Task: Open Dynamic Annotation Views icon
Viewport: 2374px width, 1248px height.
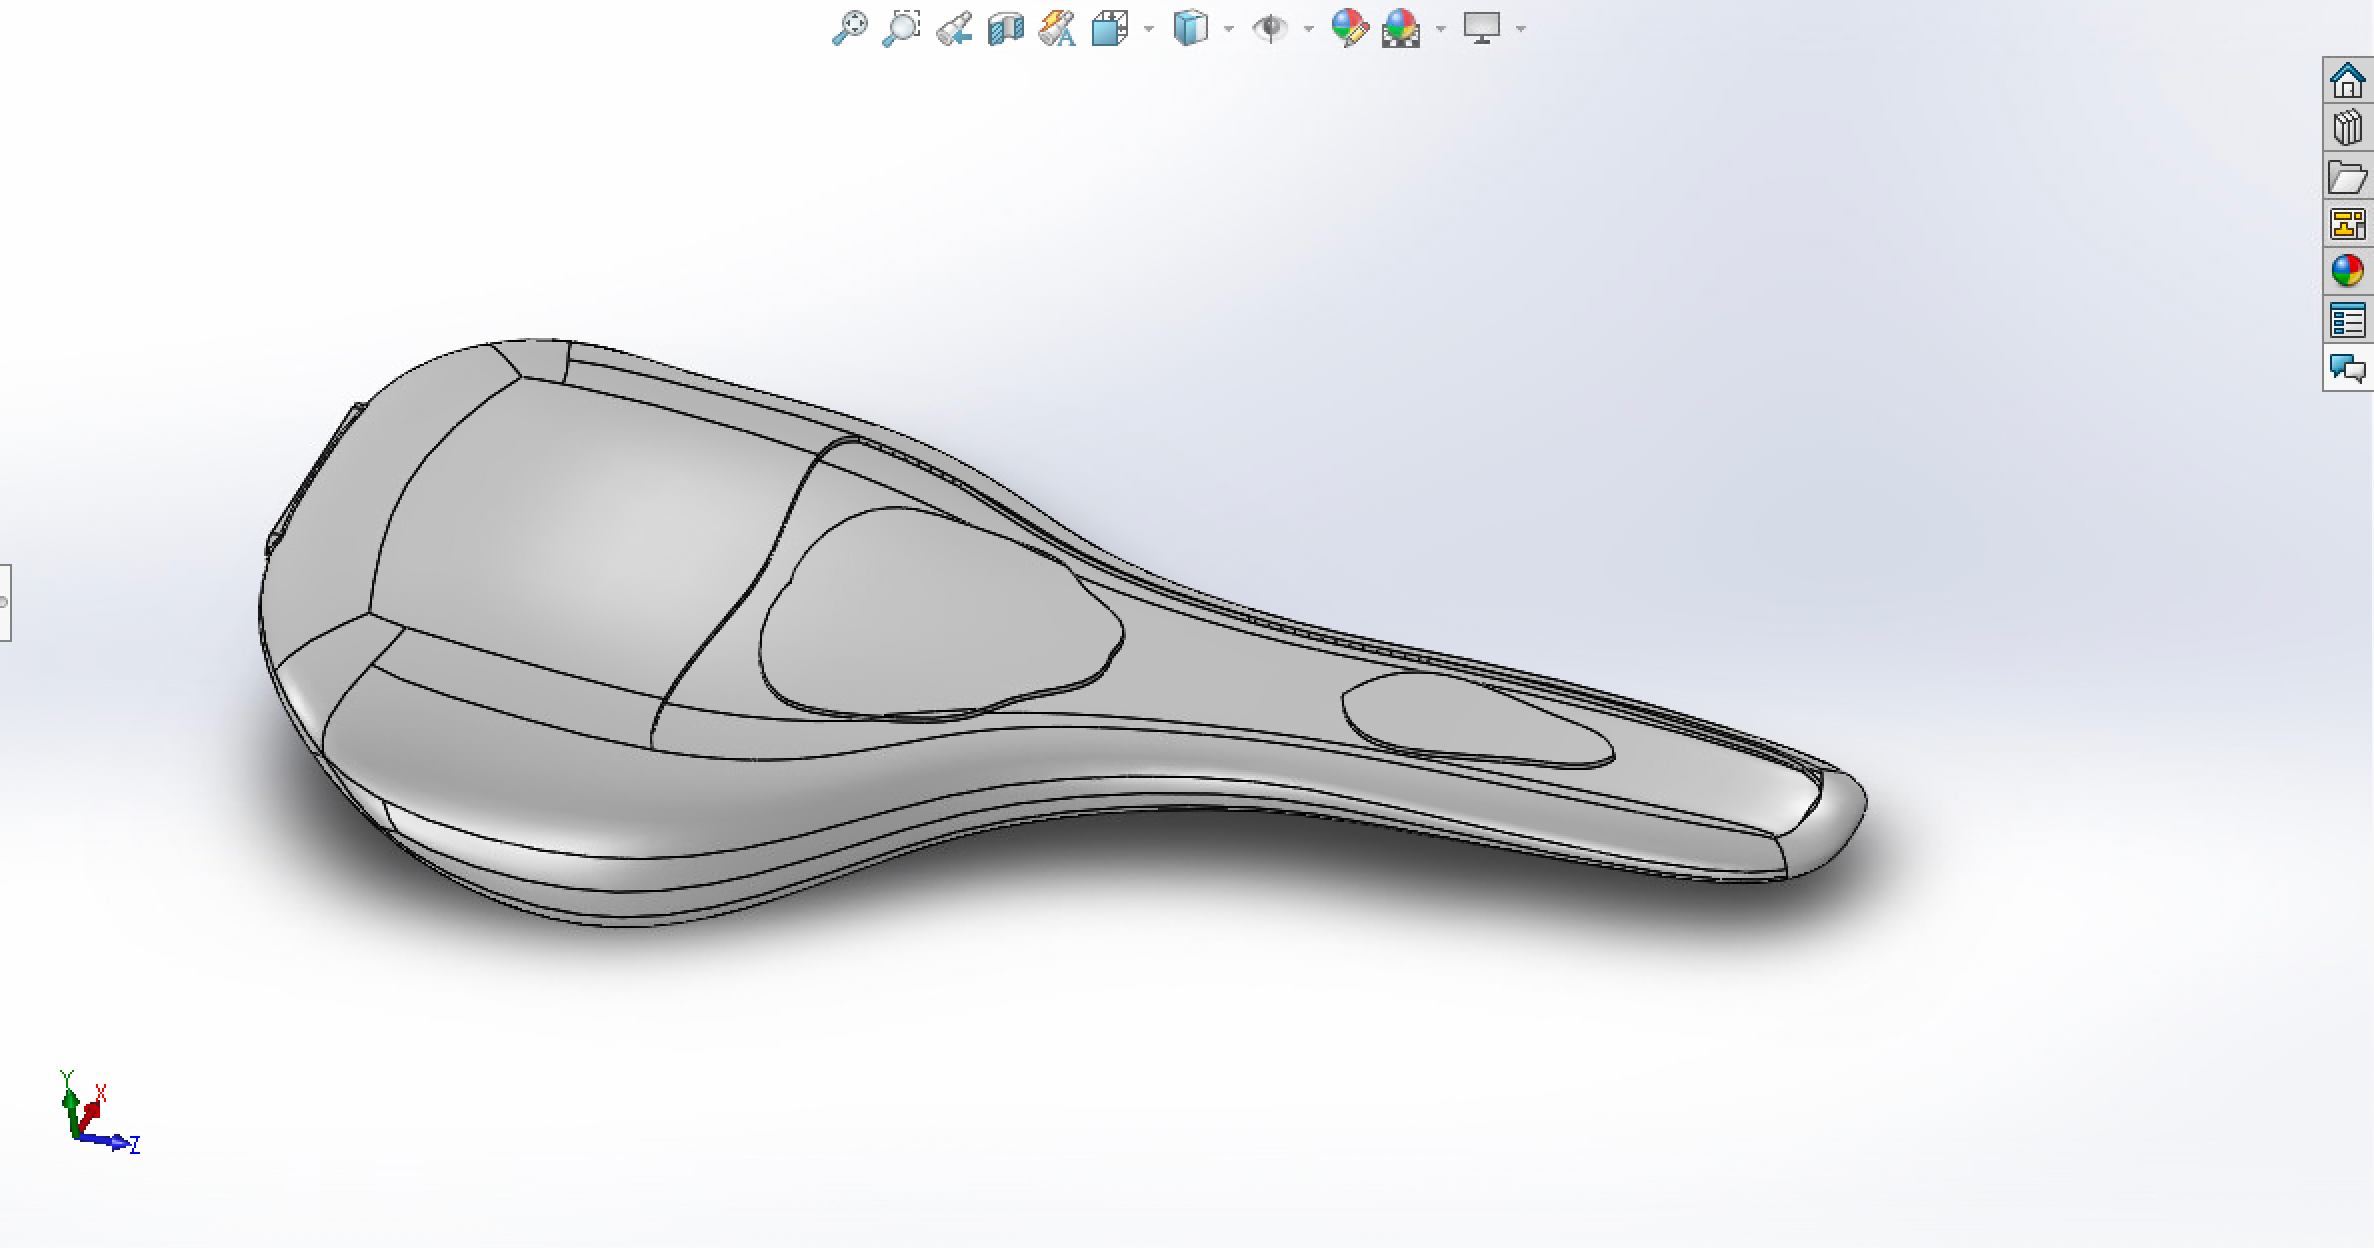Action: coord(1057,28)
